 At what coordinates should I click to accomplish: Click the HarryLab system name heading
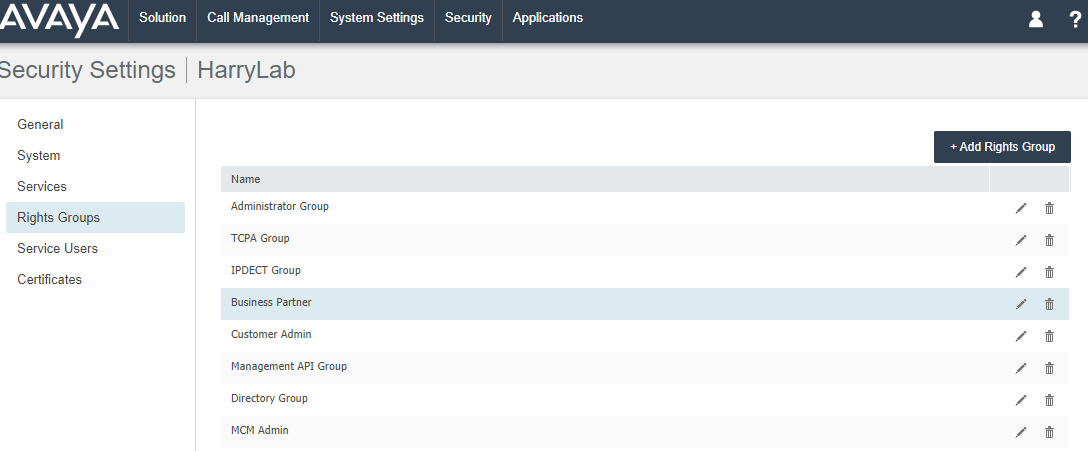(x=246, y=70)
